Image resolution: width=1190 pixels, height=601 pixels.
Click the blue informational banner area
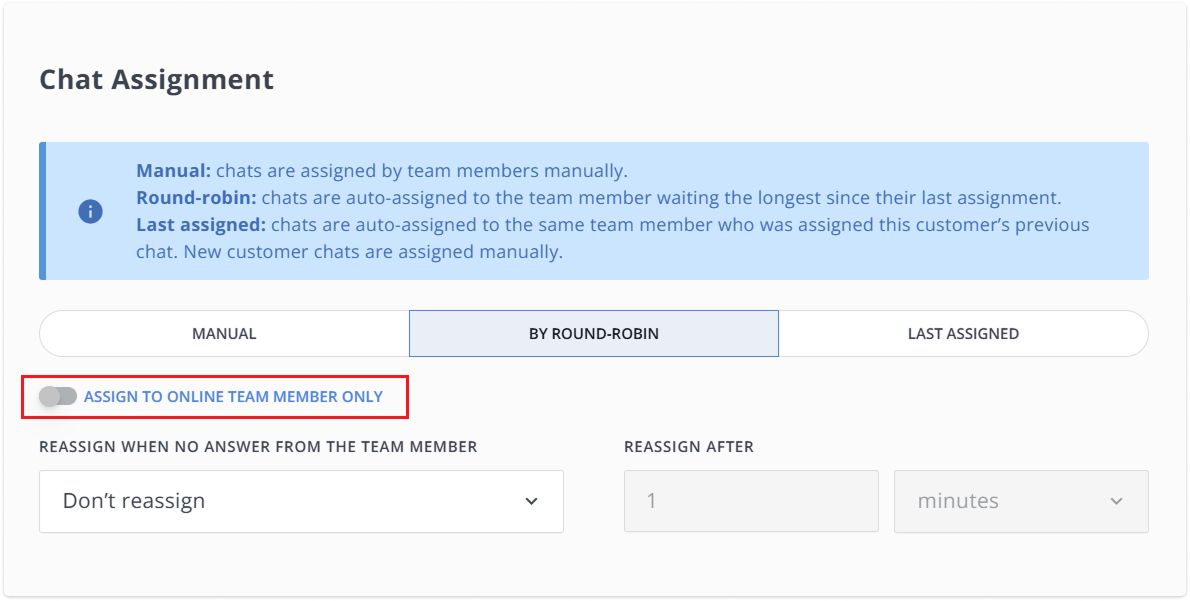tap(595, 210)
